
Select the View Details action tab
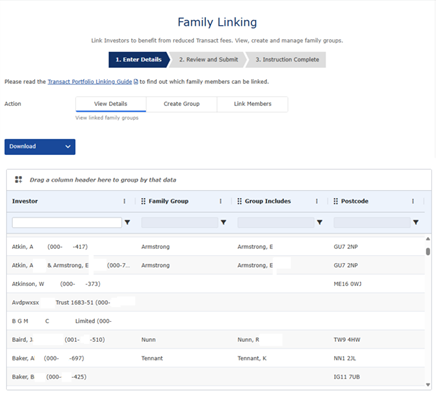point(111,104)
